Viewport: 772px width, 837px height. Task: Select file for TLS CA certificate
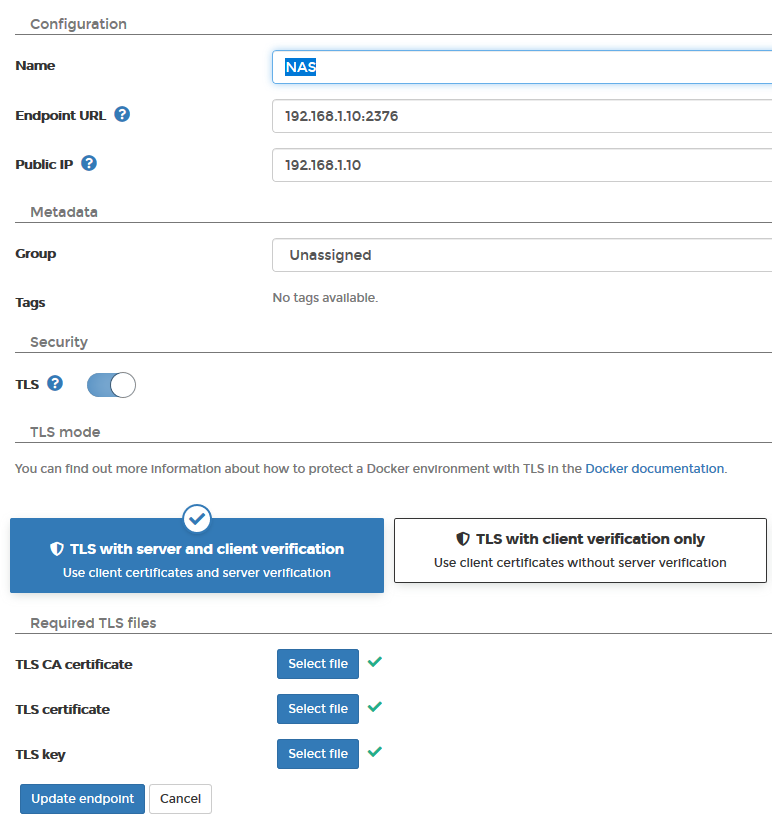pyautogui.click(x=318, y=664)
